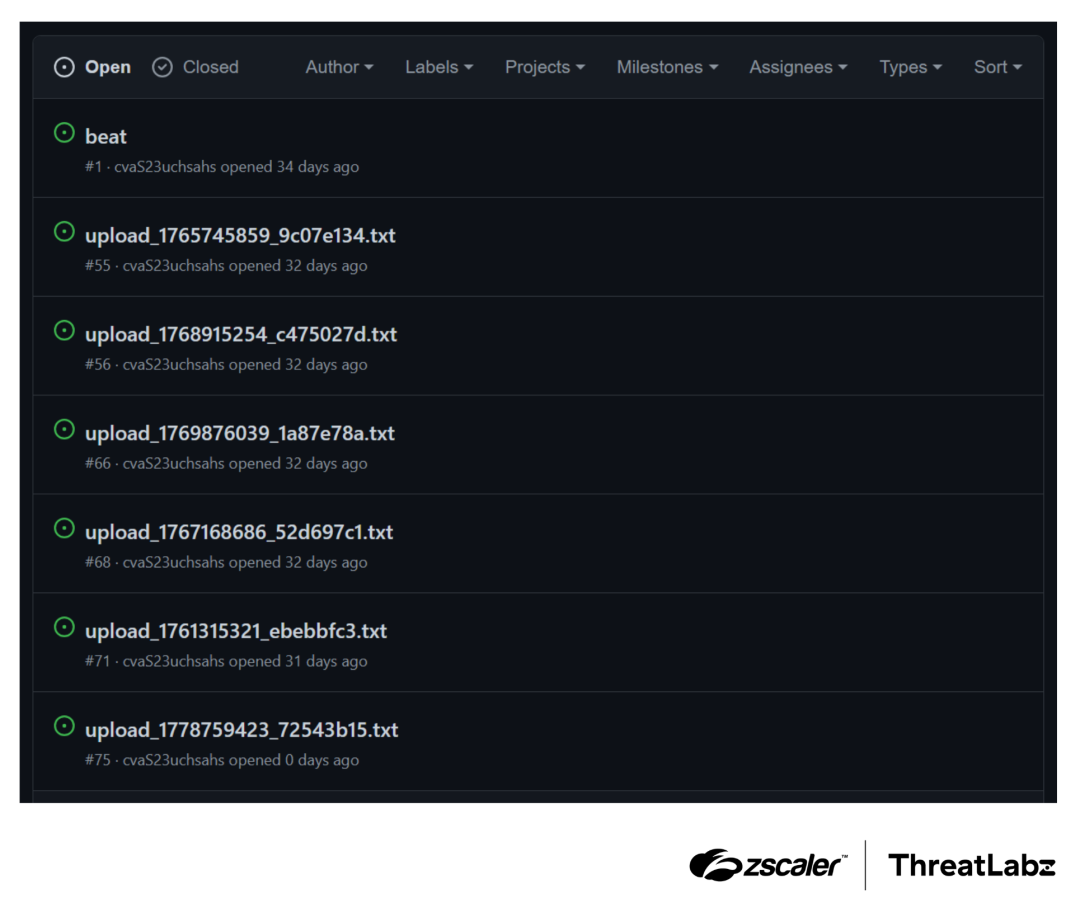1080x912 pixels.
Task: Open the Types filter dropdown
Action: pyautogui.click(x=910, y=67)
